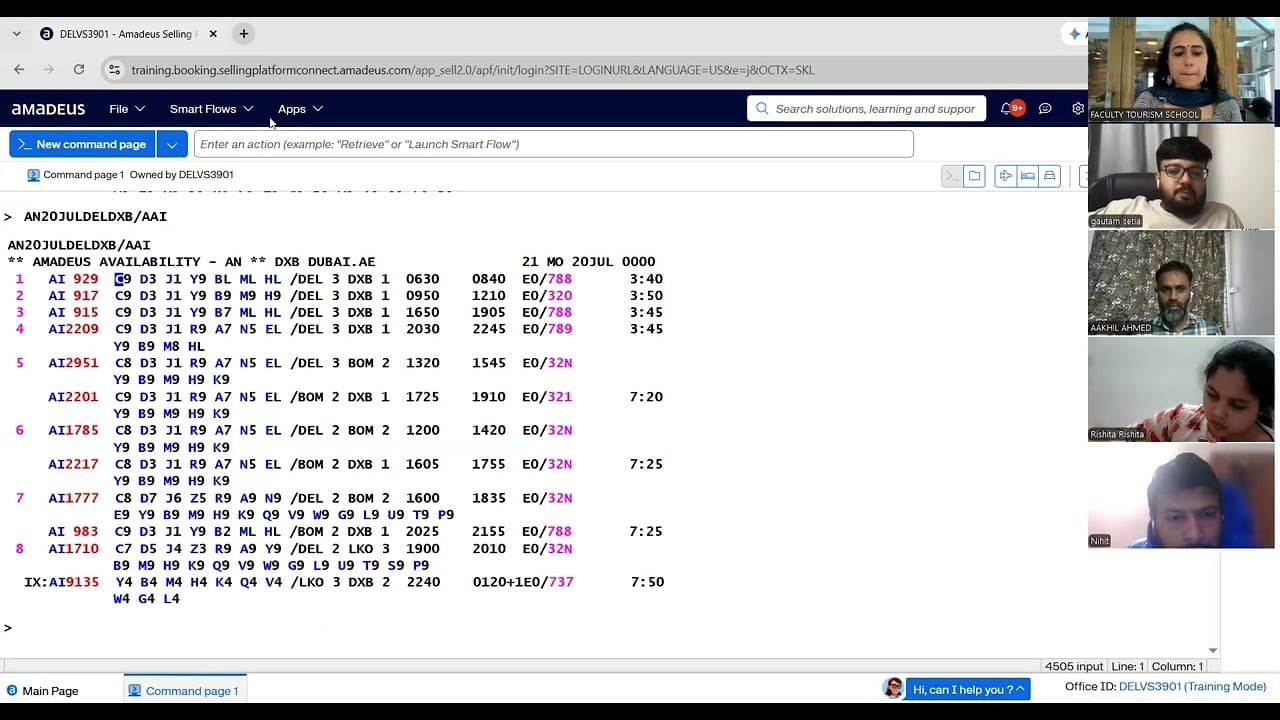The height and width of the screenshot is (720, 1280).
Task: Click flight number AI1785
Action: point(73,430)
